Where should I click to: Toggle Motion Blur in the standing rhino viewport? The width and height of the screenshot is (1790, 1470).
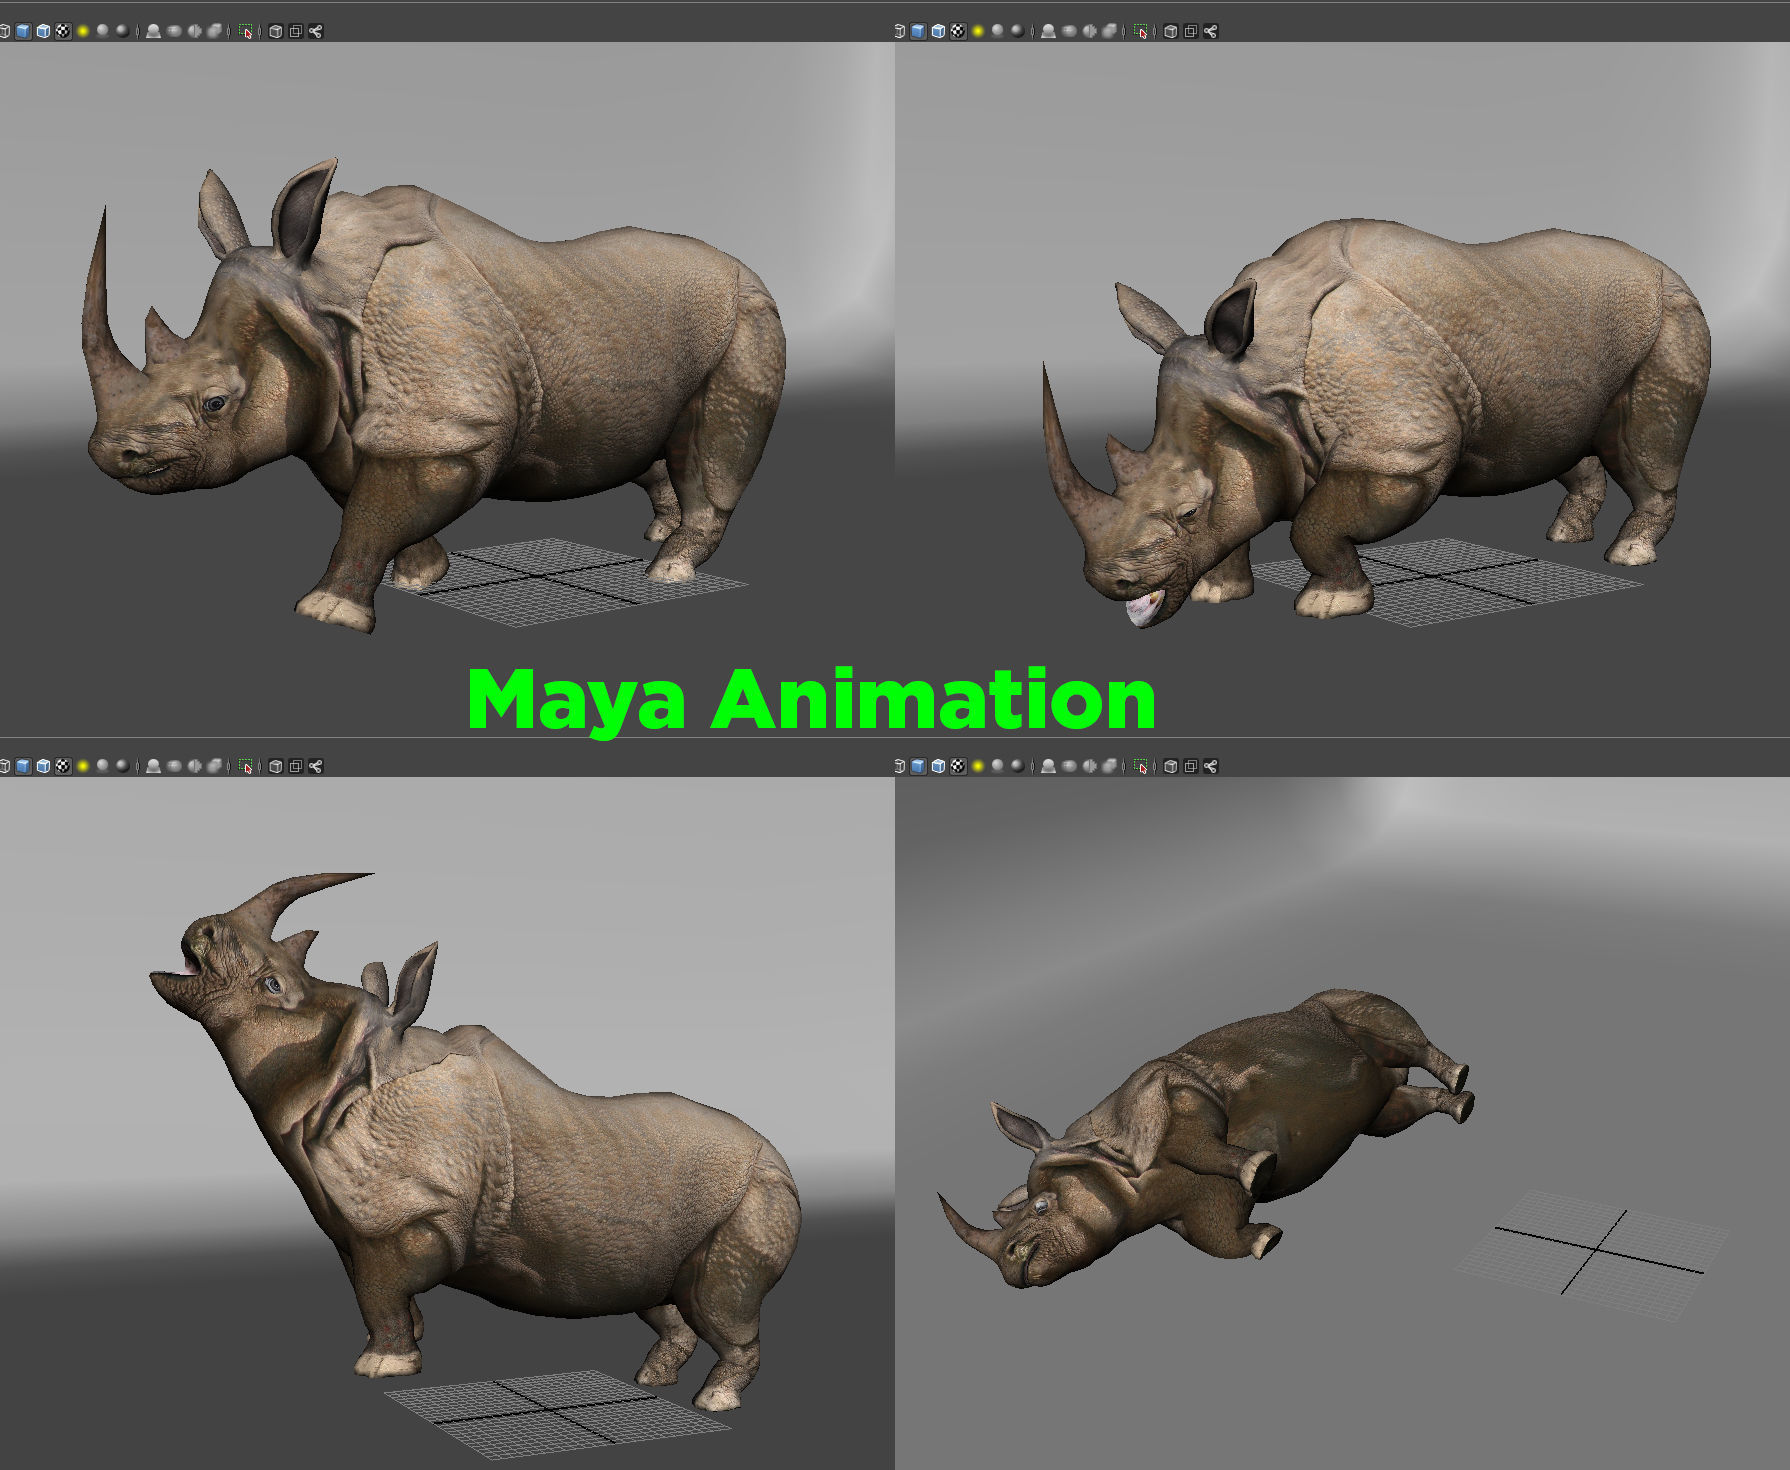coord(174,31)
